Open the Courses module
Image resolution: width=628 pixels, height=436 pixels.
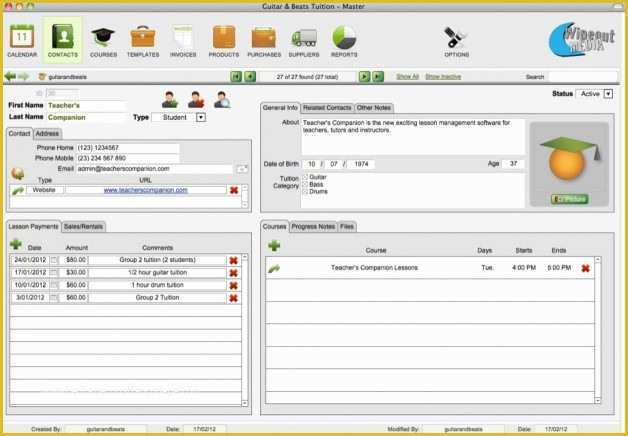click(103, 41)
